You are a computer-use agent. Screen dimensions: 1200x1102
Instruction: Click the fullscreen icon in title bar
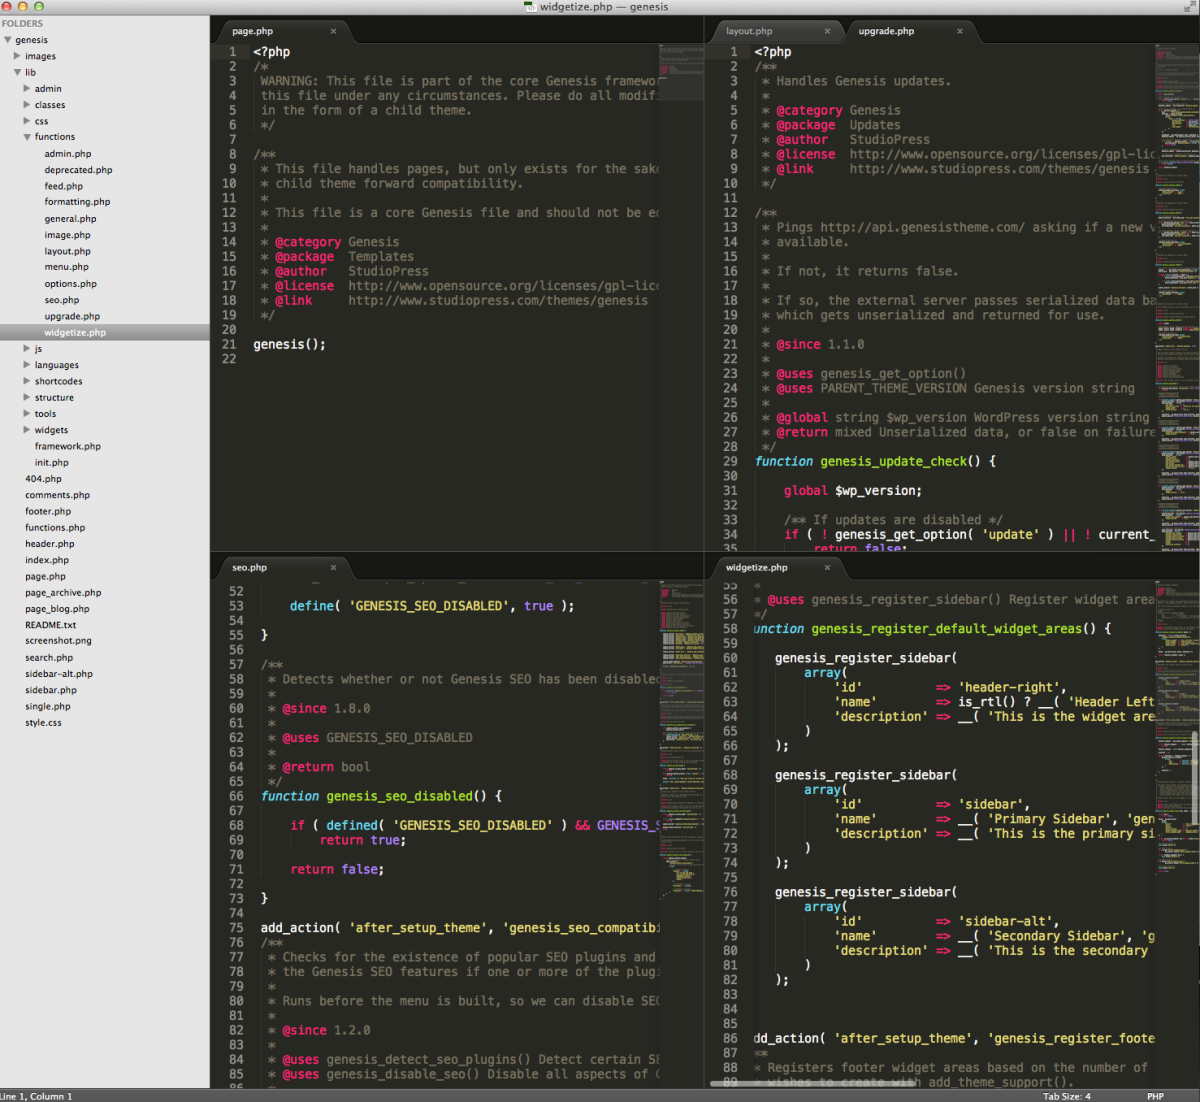click(1188, 7)
